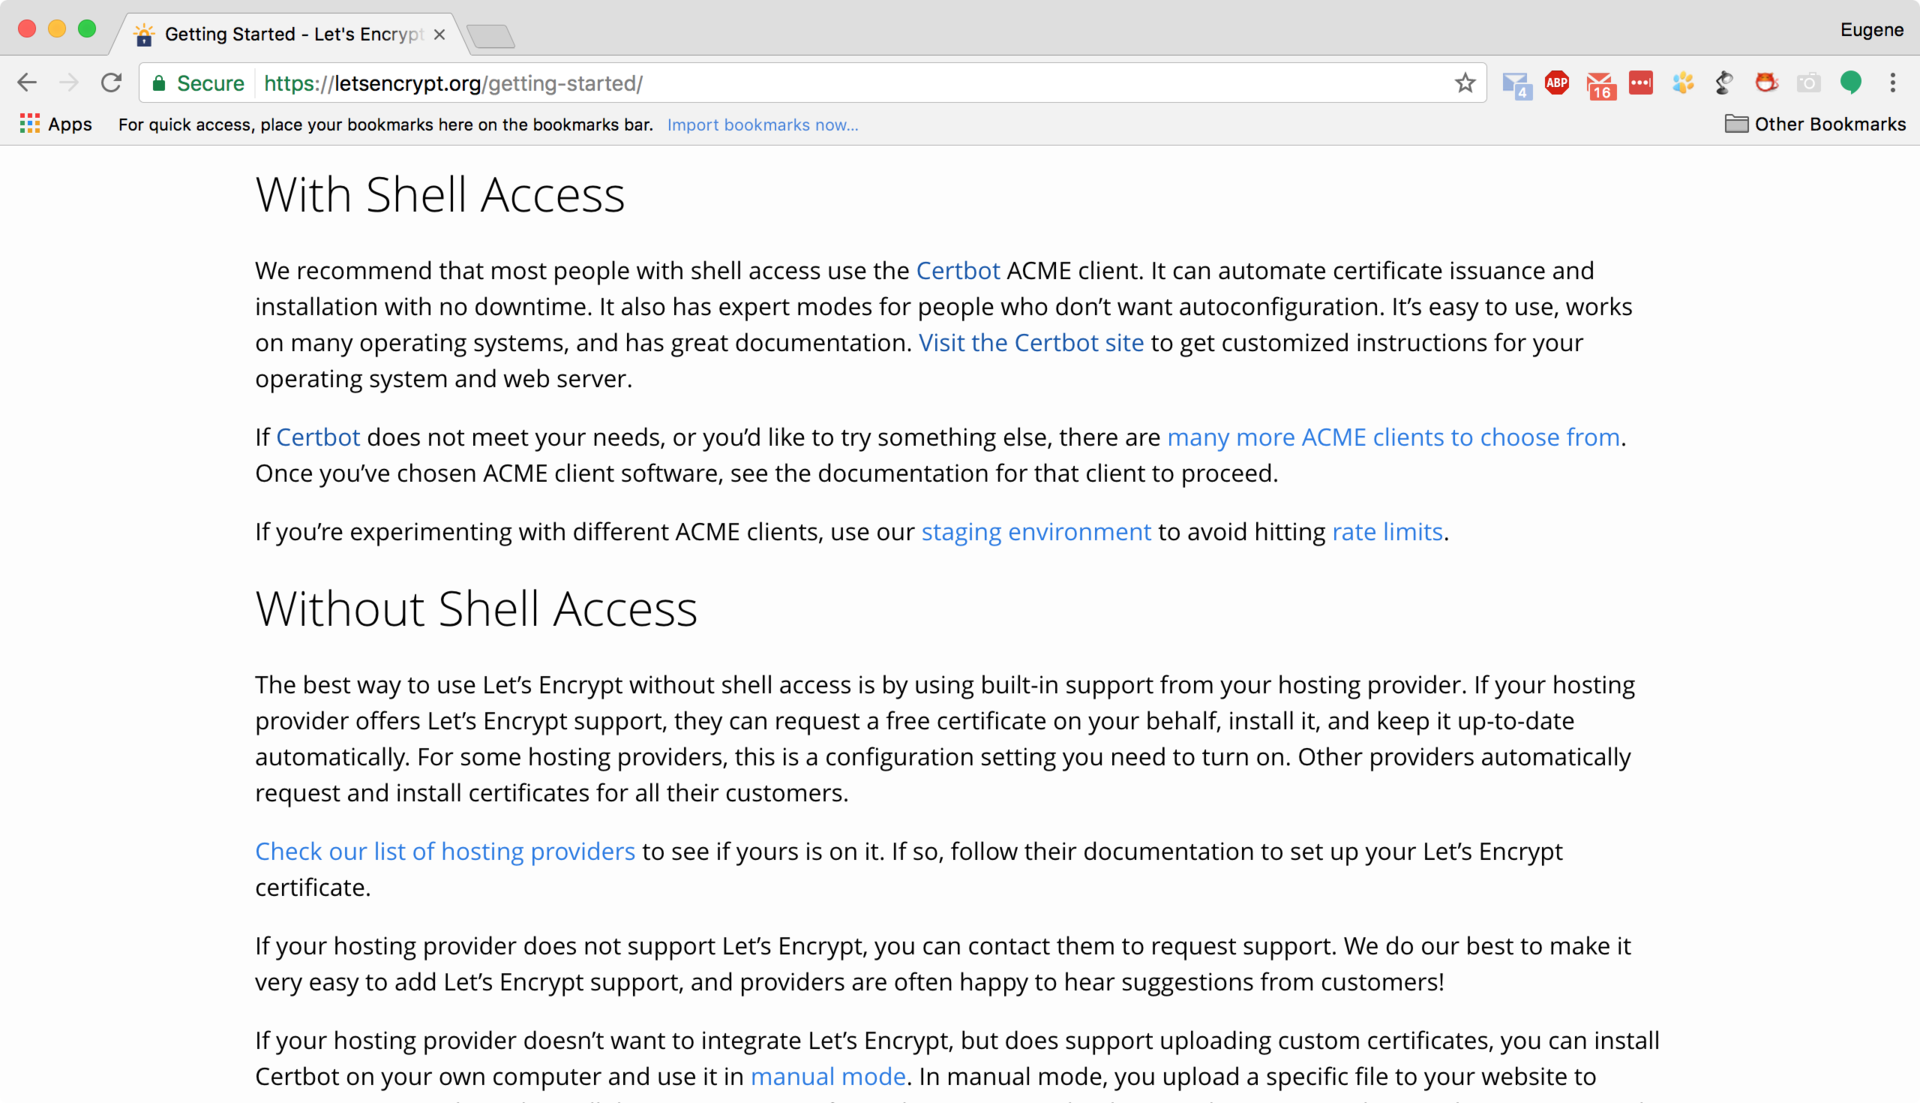The width and height of the screenshot is (1920, 1103).
Task: Click the page reload refresh button
Action: point(111,82)
